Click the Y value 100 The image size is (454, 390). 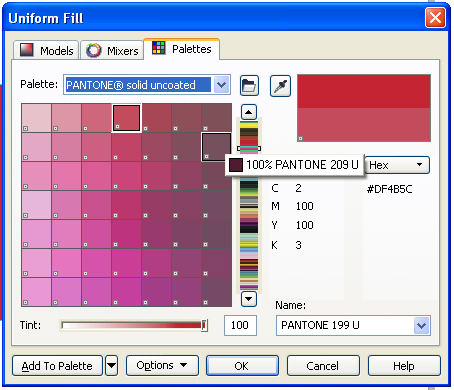pyautogui.click(x=304, y=225)
